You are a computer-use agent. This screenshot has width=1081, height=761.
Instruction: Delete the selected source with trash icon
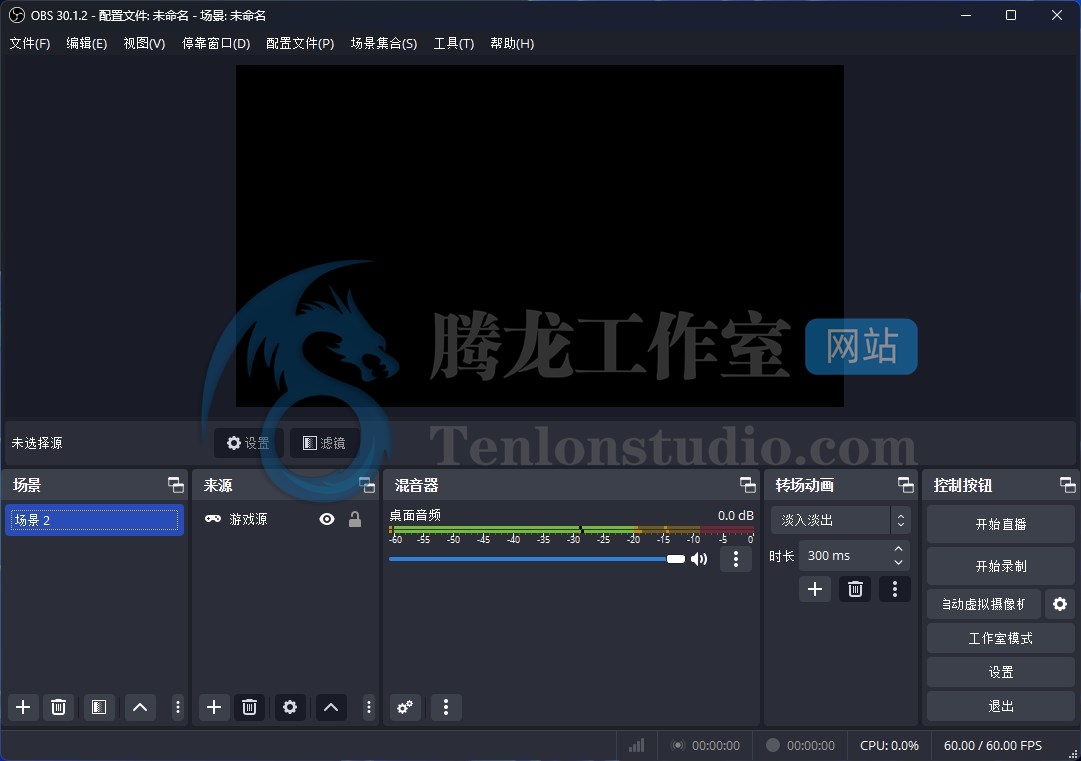[250, 707]
